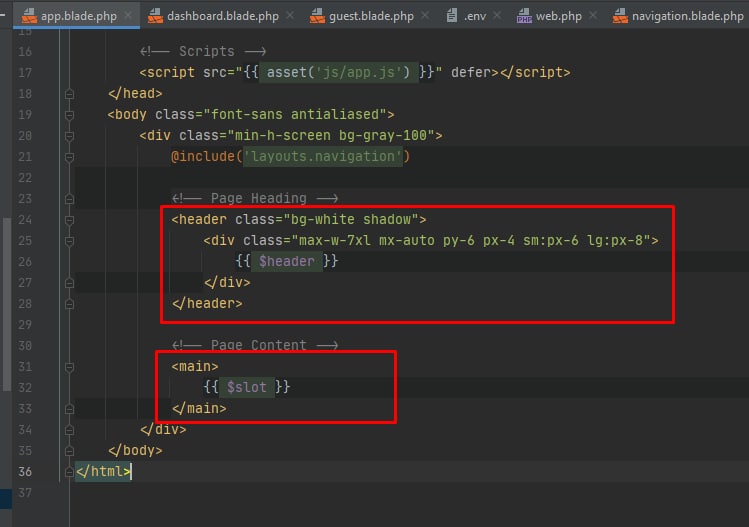This screenshot has height=527, width=749.
Task: Click the Page Heading comment
Action: (x=255, y=198)
